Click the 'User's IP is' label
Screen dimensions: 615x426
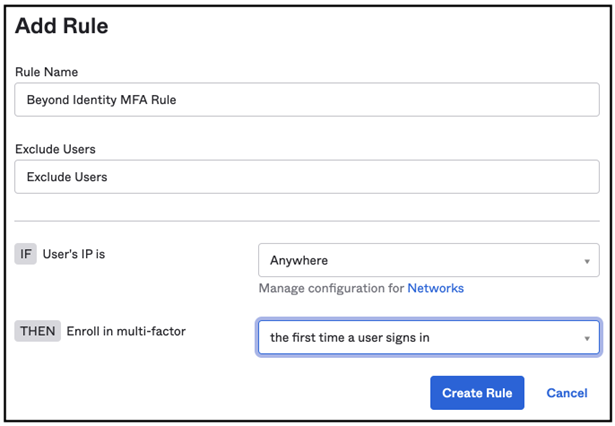pyautogui.click(x=73, y=254)
